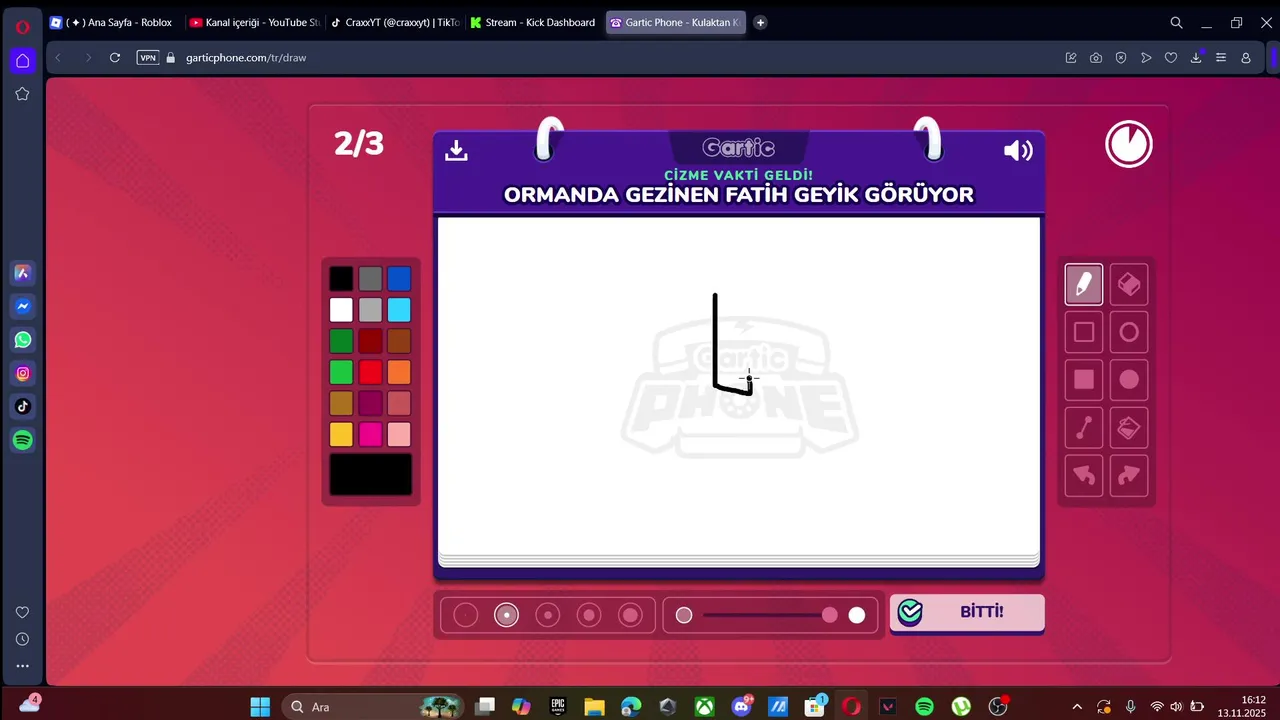Toggle the VPN badge in address bar
This screenshot has height=720, width=1280.
tap(148, 58)
